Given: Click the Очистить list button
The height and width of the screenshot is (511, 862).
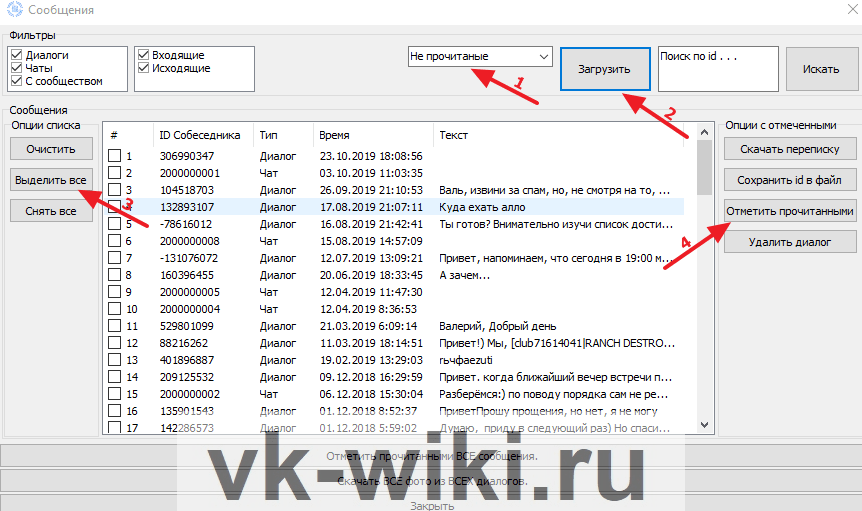Looking at the screenshot, I should tap(51, 150).
